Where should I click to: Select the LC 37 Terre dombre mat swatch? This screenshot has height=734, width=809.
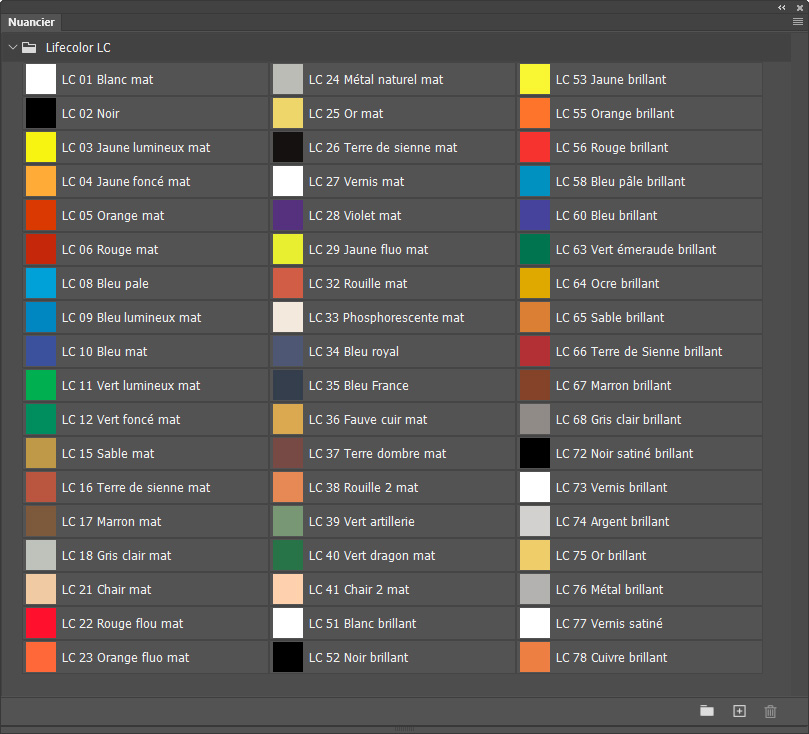pos(288,454)
